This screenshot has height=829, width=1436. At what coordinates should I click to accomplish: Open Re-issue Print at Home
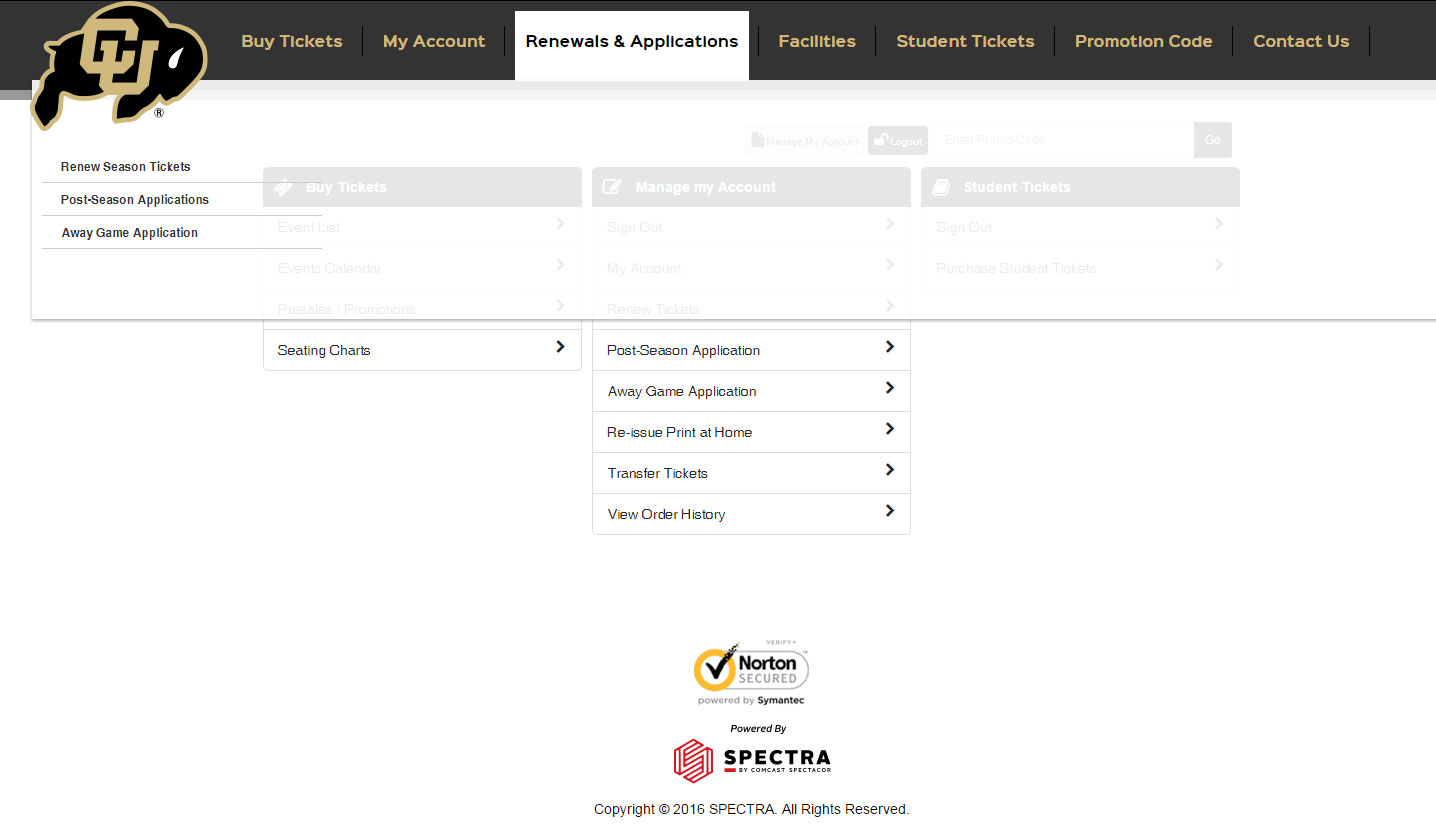[679, 432]
